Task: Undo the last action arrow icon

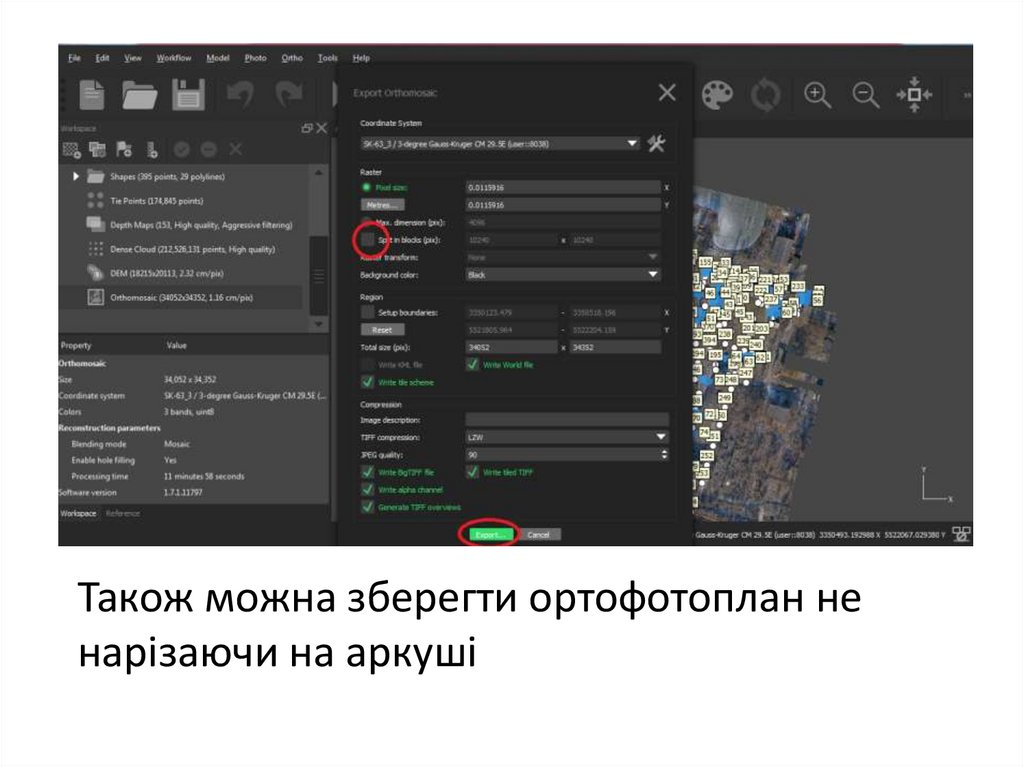Action: point(240,94)
